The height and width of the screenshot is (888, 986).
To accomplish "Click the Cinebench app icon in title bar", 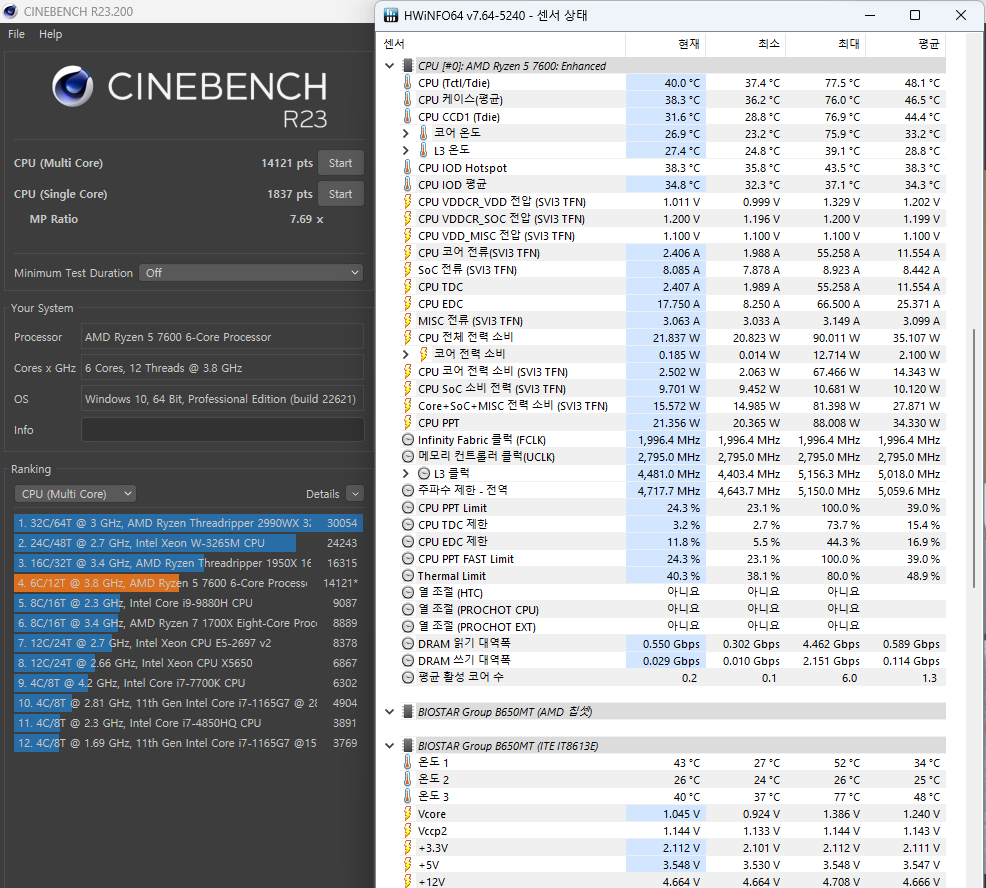I will (10, 11).
